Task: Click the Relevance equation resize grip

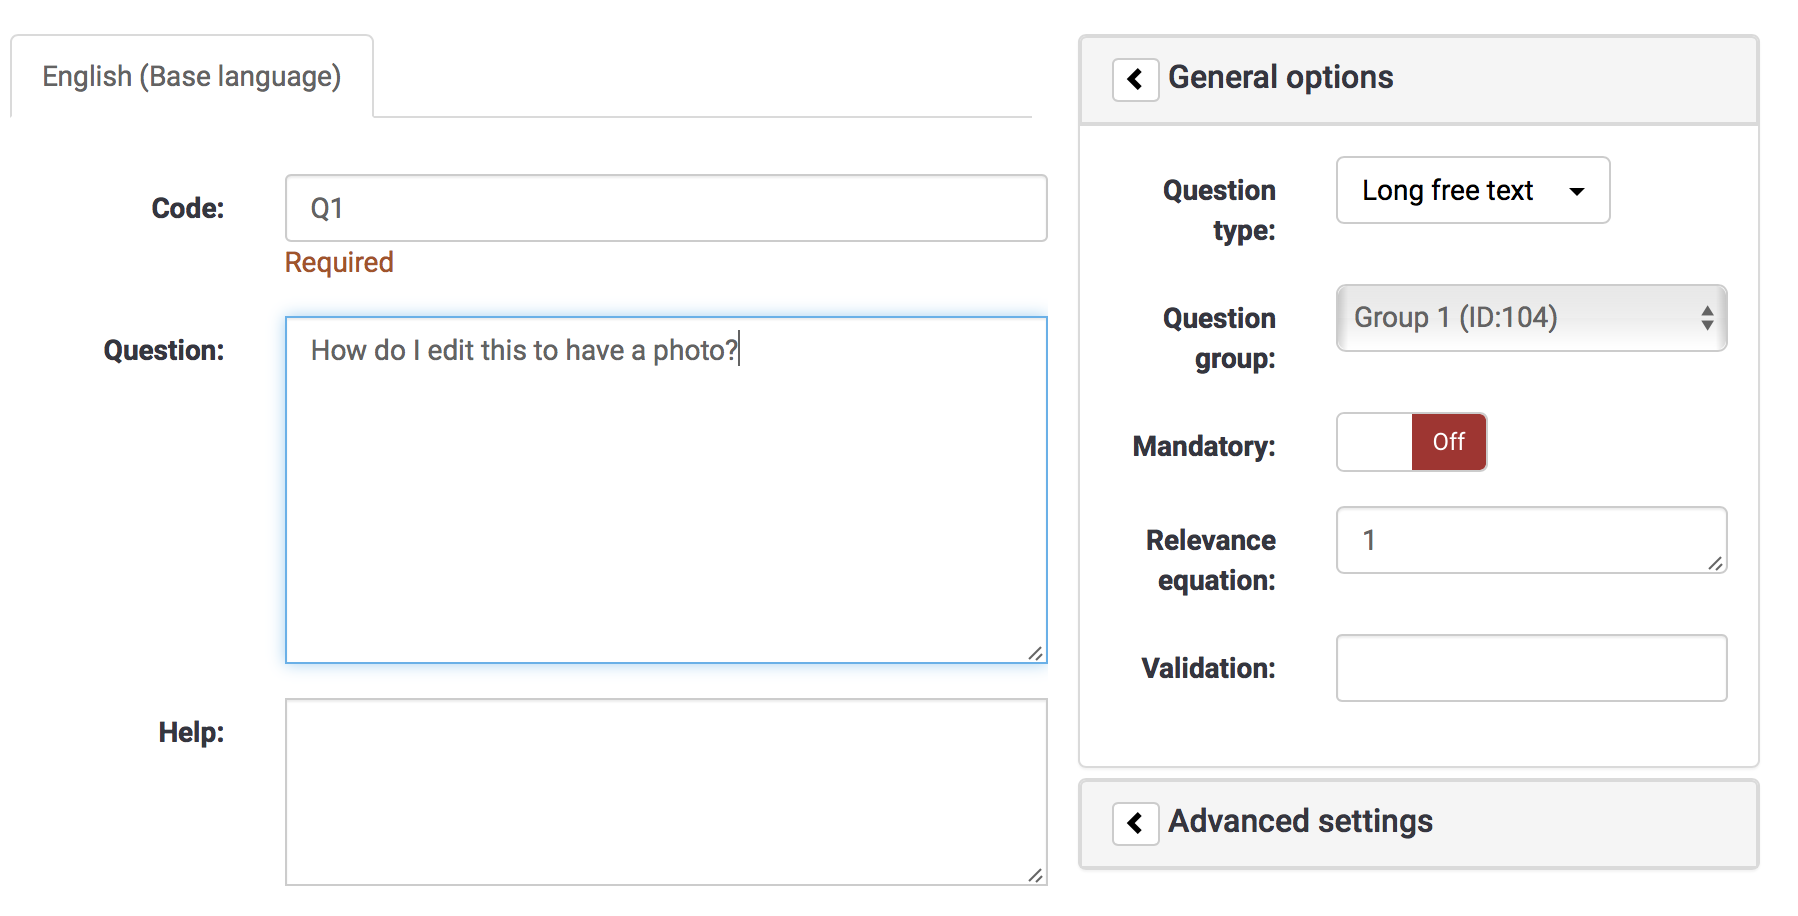Action: (1715, 563)
